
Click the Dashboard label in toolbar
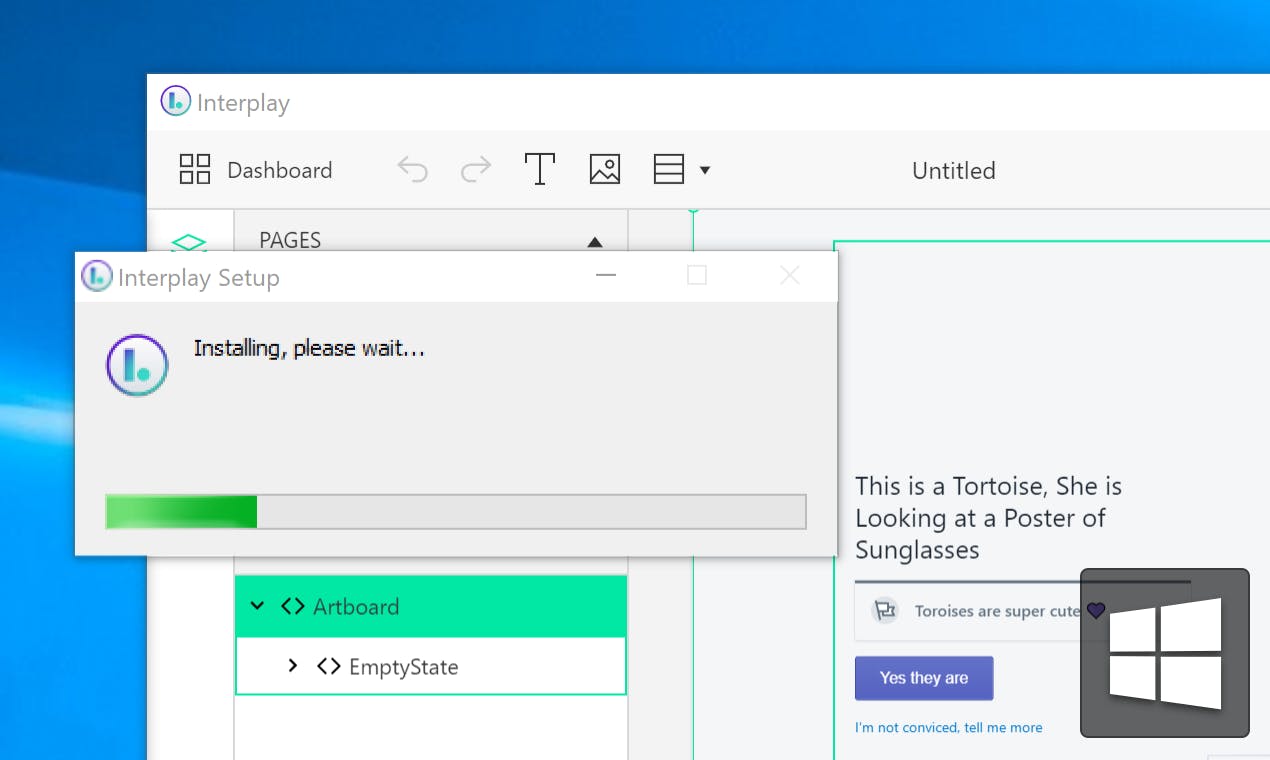tap(280, 170)
